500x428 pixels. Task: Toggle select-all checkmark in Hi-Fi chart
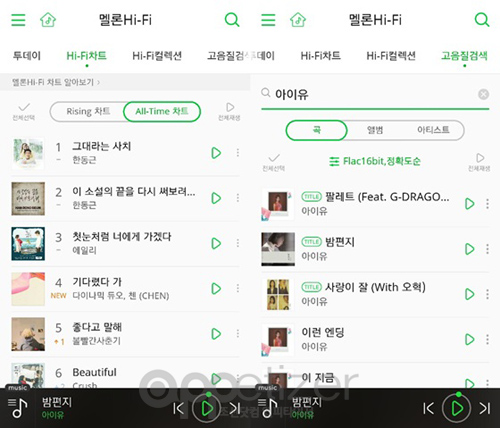coord(24,111)
